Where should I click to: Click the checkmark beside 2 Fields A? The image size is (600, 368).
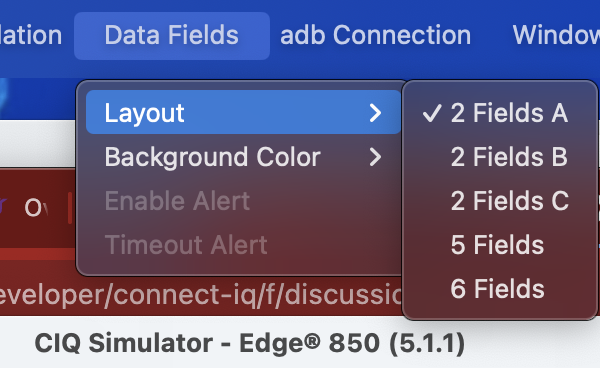pyautogui.click(x=432, y=113)
